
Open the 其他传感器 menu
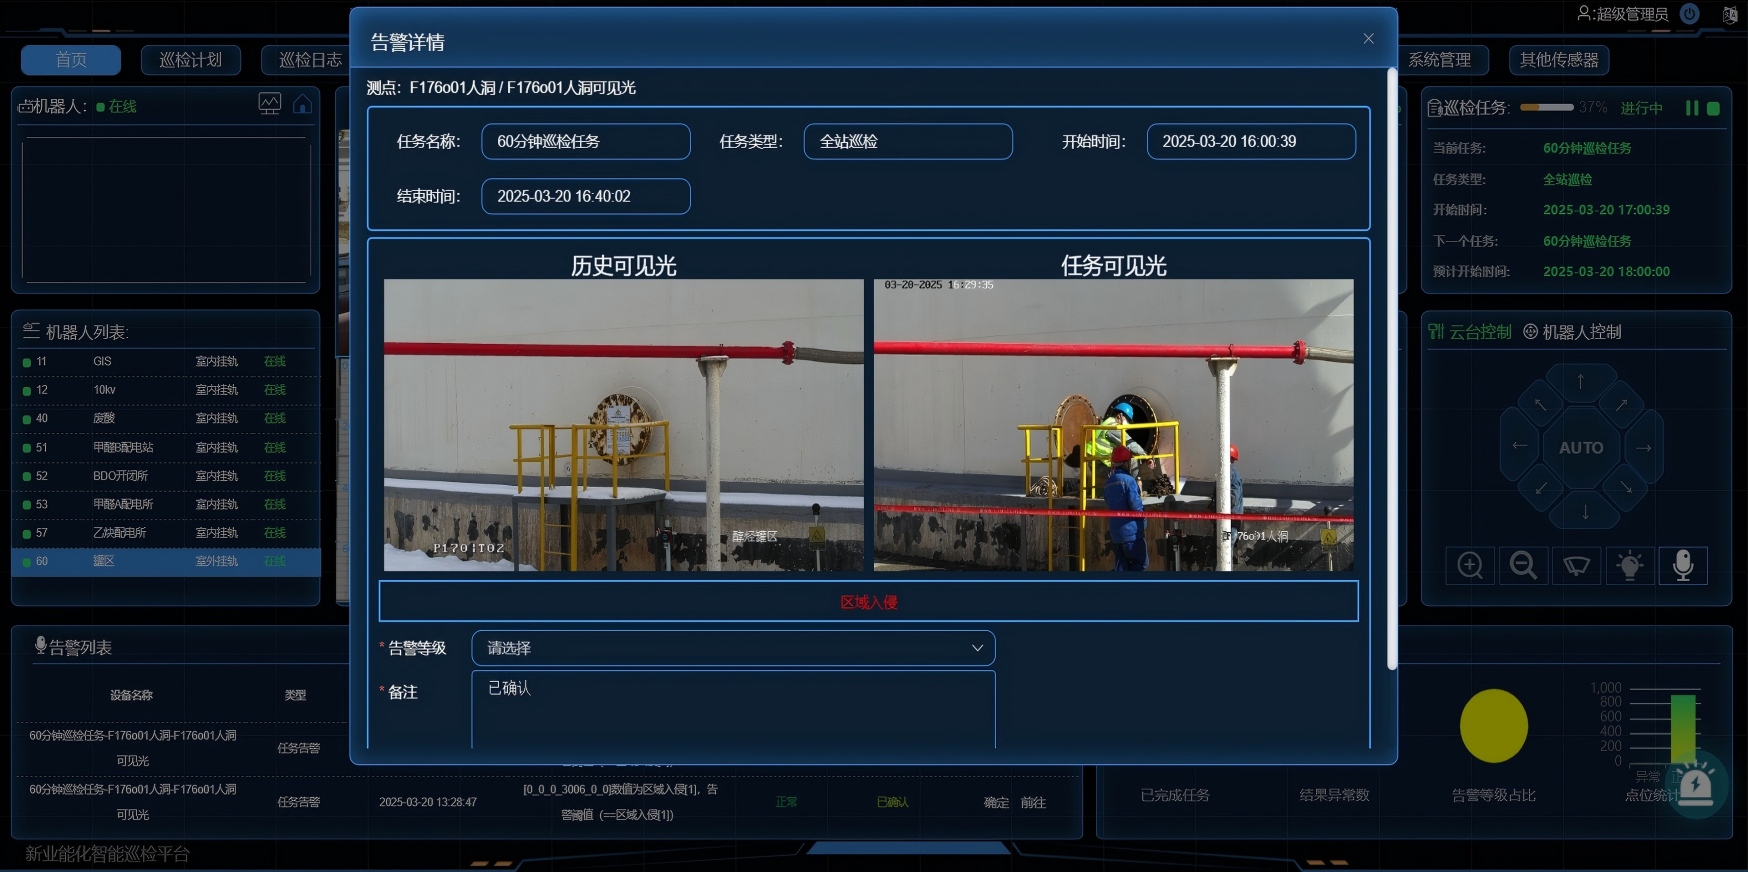pyautogui.click(x=1559, y=60)
